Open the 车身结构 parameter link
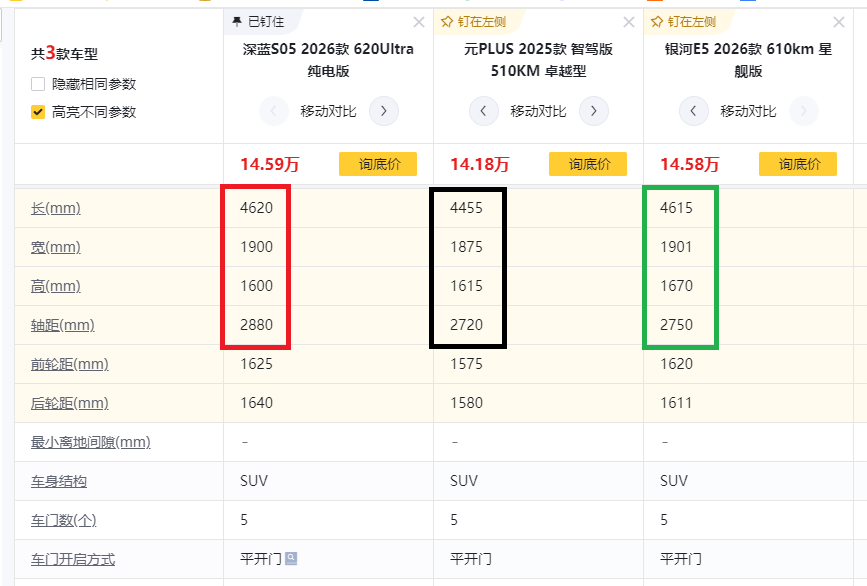Image resolution: width=867 pixels, height=586 pixels. pyautogui.click(x=59, y=482)
